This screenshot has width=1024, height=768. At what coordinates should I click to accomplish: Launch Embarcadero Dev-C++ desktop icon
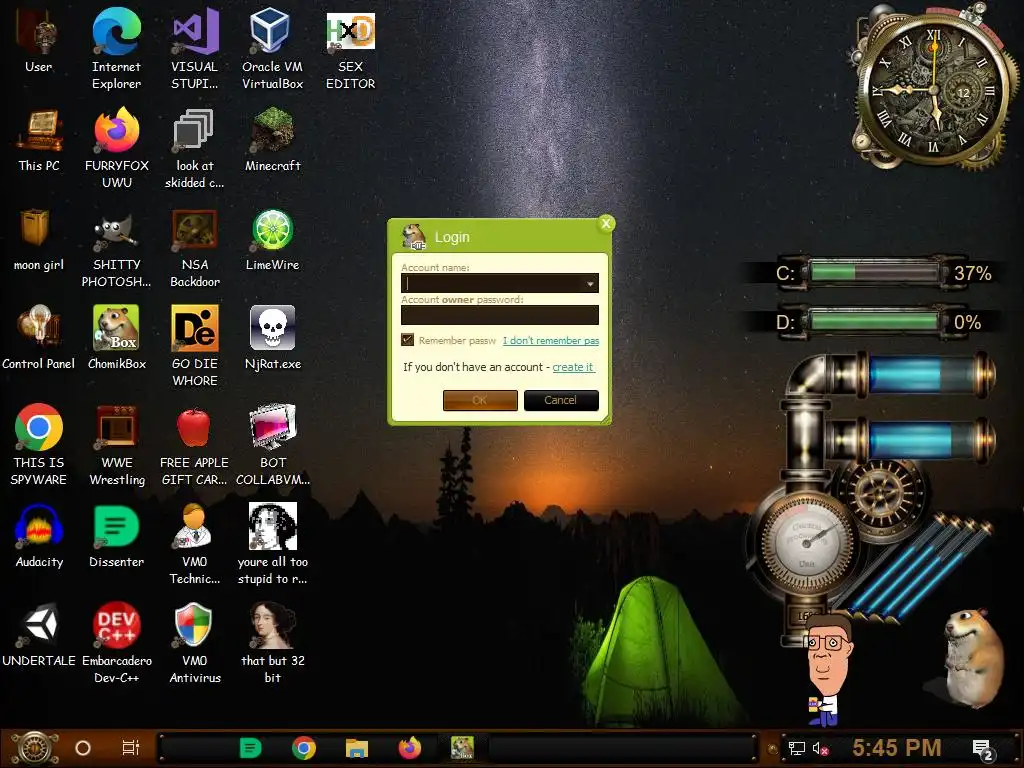click(x=116, y=643)
